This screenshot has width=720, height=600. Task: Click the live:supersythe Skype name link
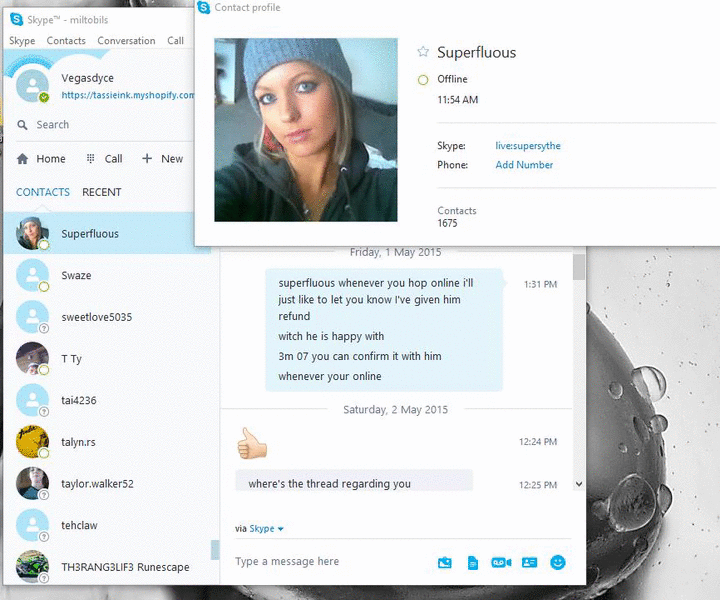coord(528,146)
